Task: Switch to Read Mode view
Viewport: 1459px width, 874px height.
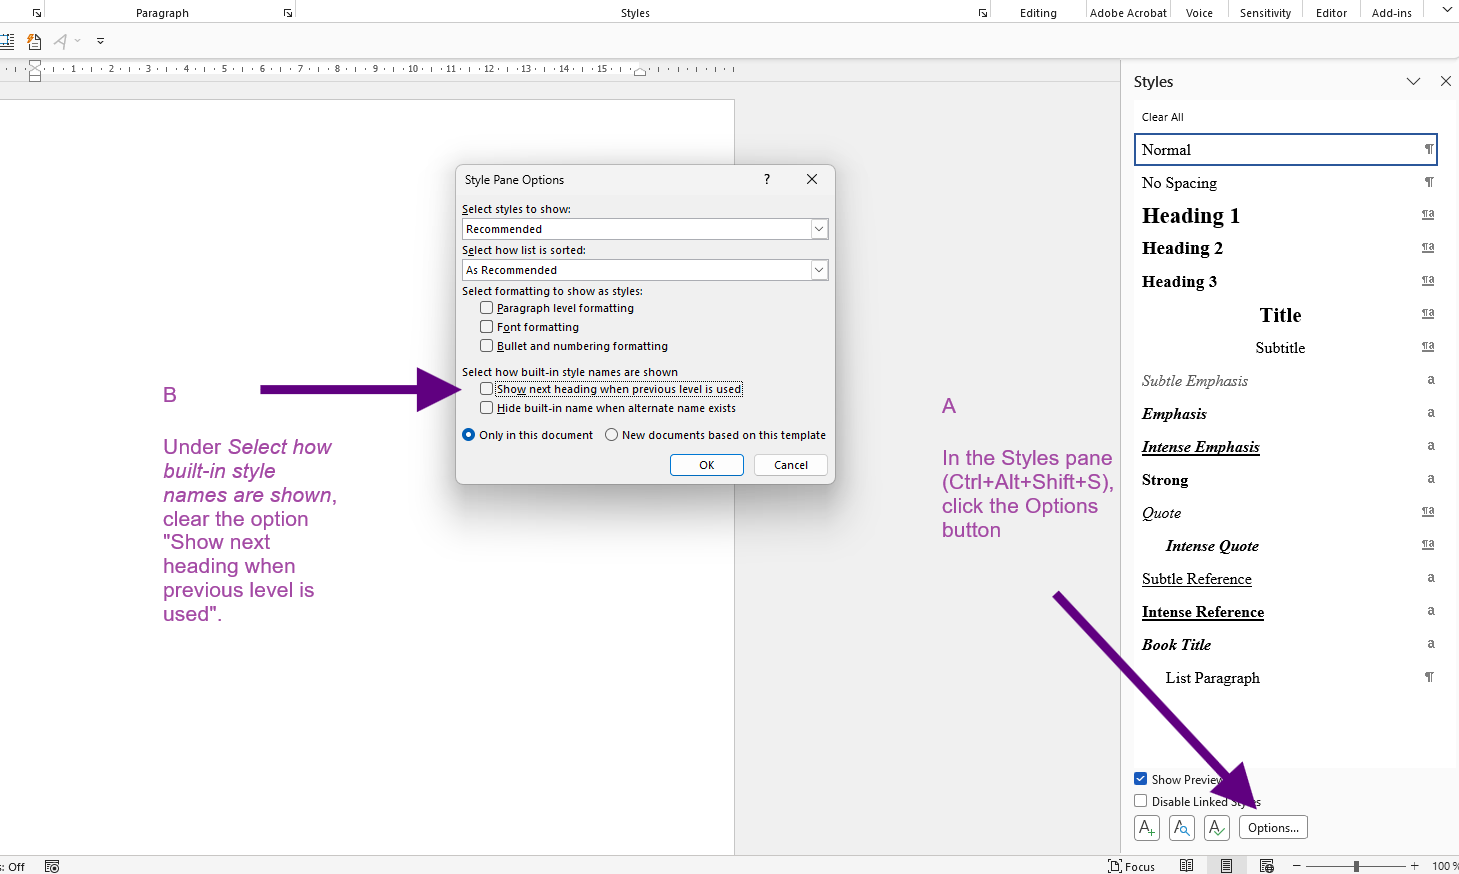Action: (1186, 866)
